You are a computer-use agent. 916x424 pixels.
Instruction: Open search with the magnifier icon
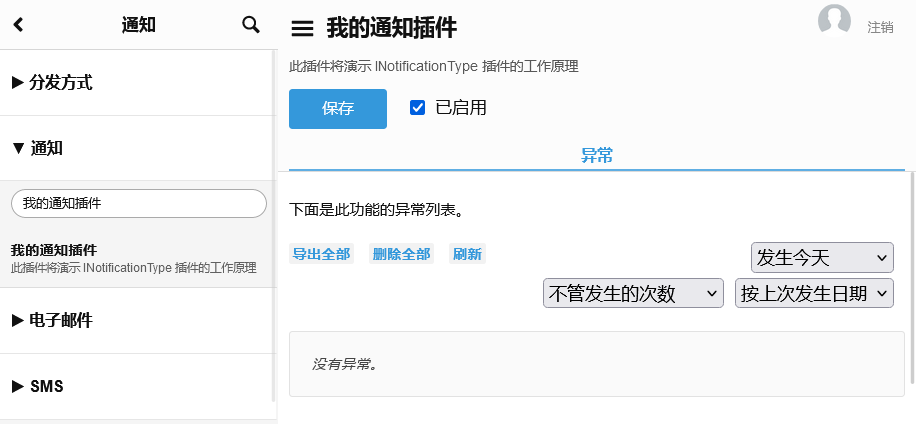pyautogui.click(x=251, y=25)
